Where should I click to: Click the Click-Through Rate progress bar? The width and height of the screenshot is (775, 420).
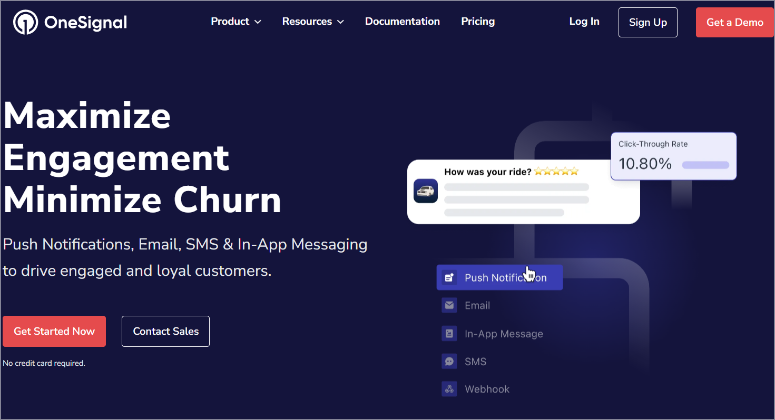705,165
